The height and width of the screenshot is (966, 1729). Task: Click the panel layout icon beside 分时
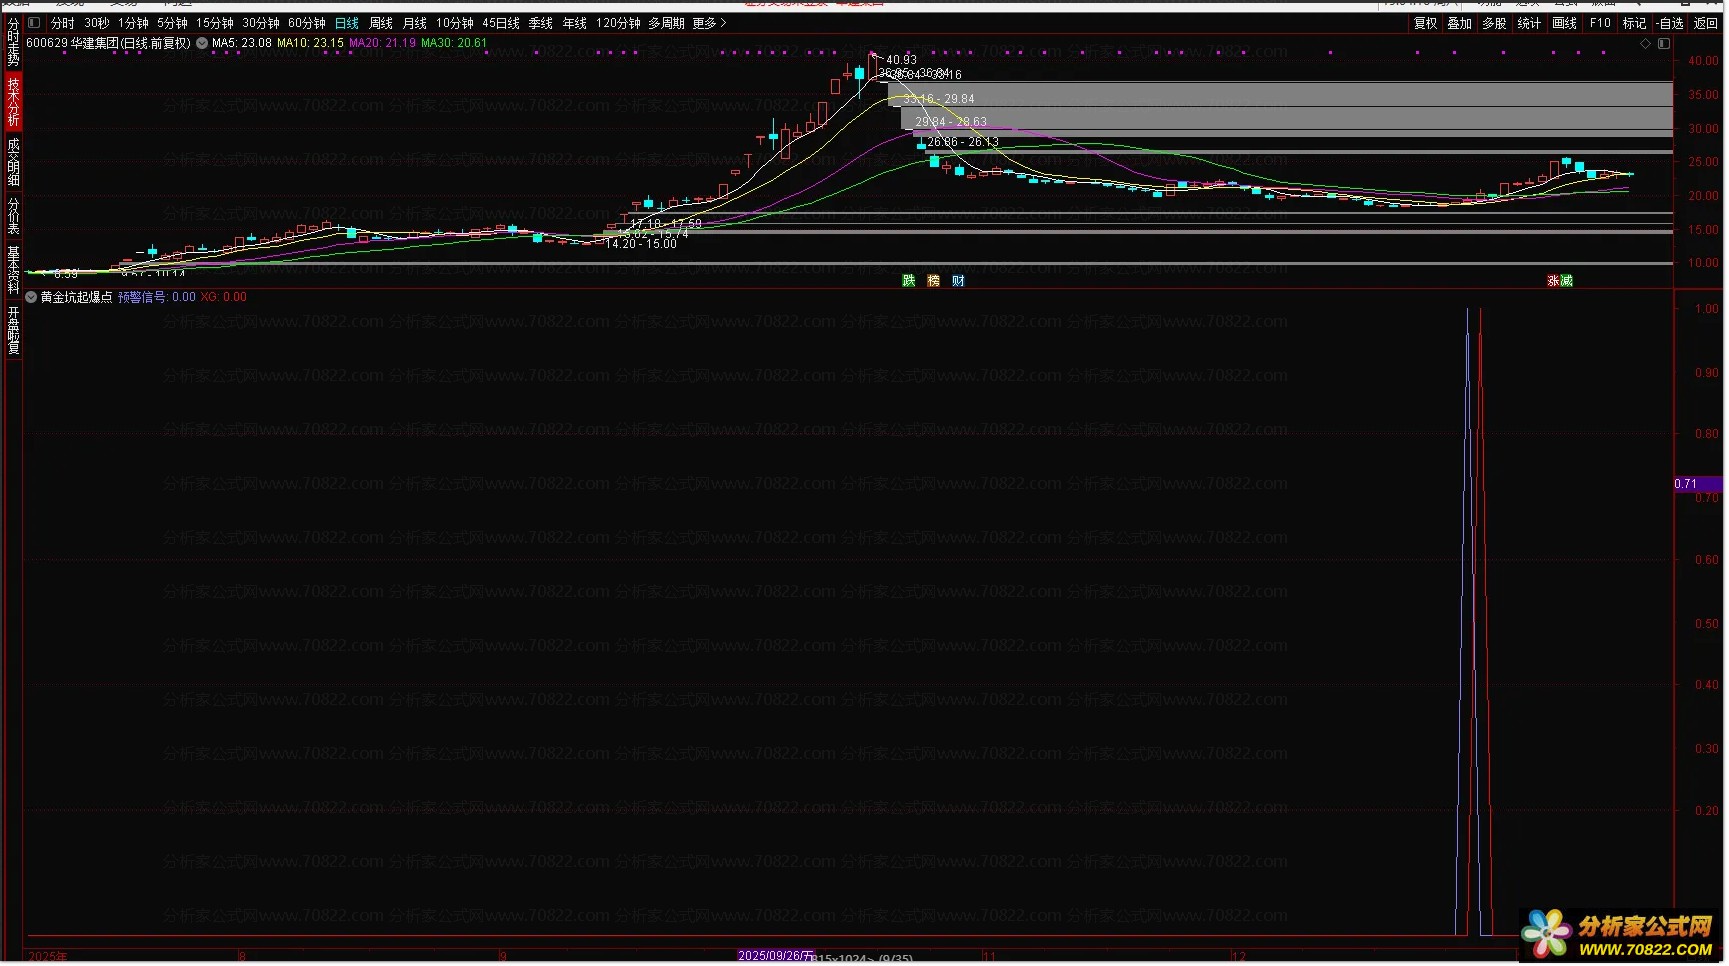click(x=34, y=23)
